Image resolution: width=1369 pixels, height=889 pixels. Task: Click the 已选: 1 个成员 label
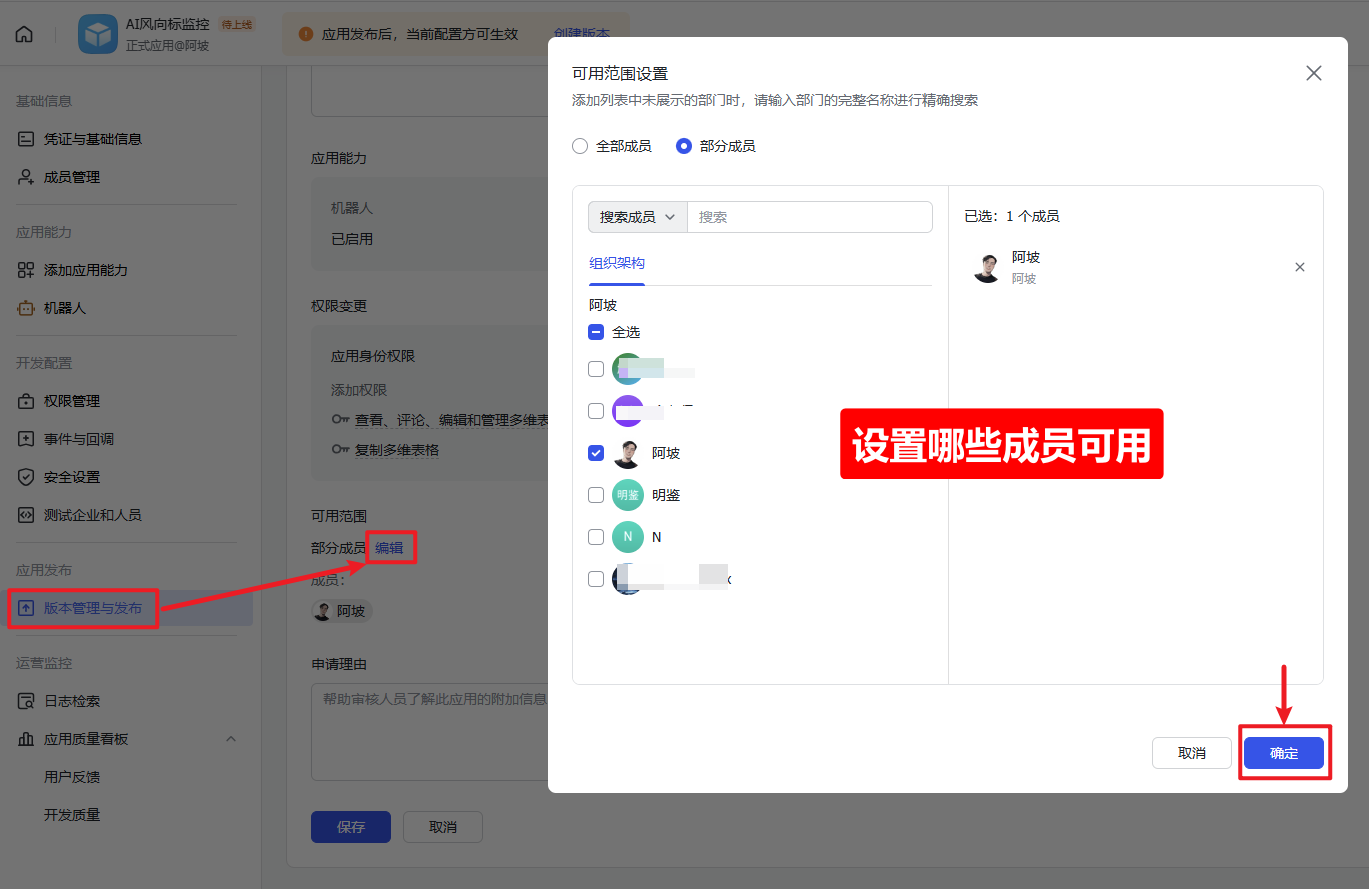(1011, 216)
